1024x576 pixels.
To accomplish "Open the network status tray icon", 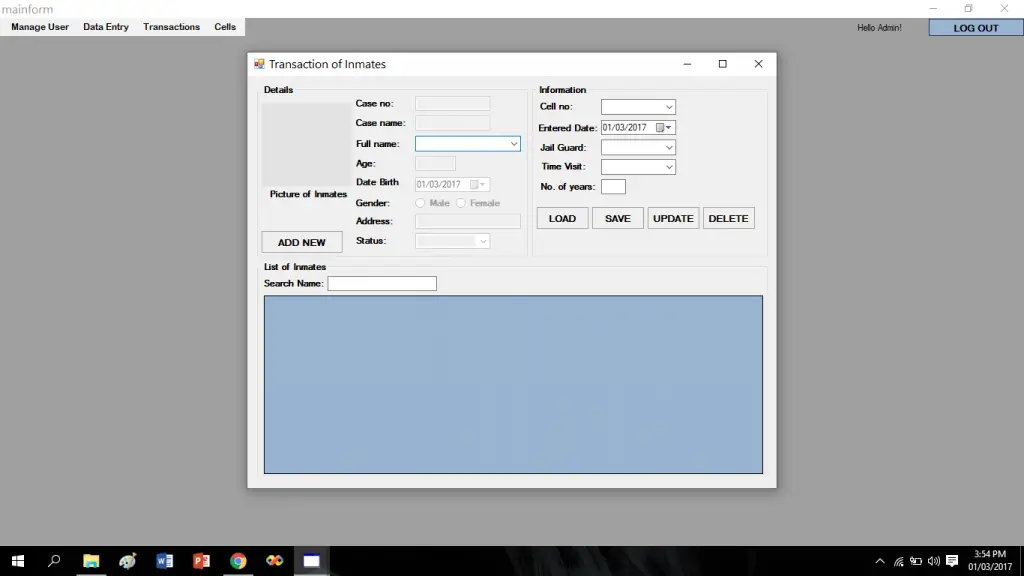I will click(x=896, y=560).
